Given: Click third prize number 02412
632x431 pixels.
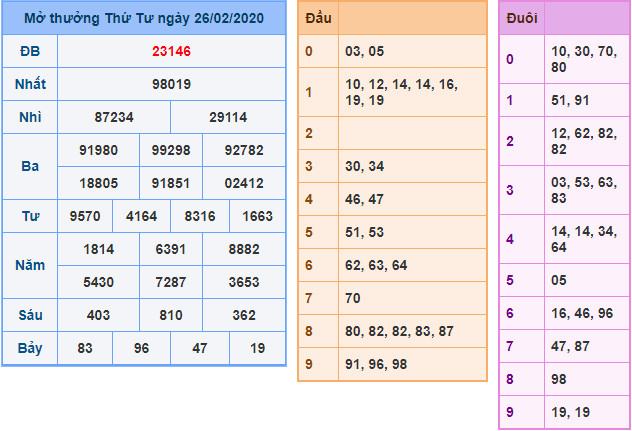Looking at the screenshot, I should click(x=243, y=183).
